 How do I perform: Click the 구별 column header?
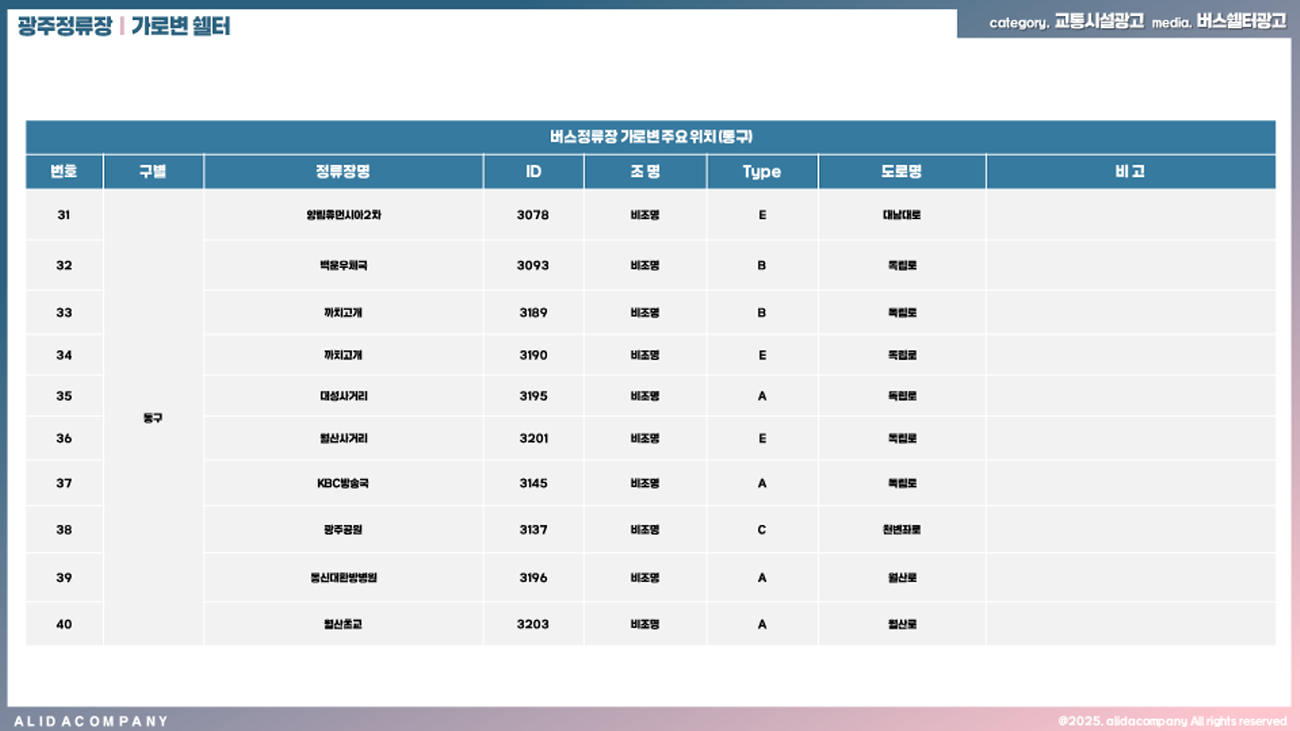pyautogui.click(x=153, y=172)
